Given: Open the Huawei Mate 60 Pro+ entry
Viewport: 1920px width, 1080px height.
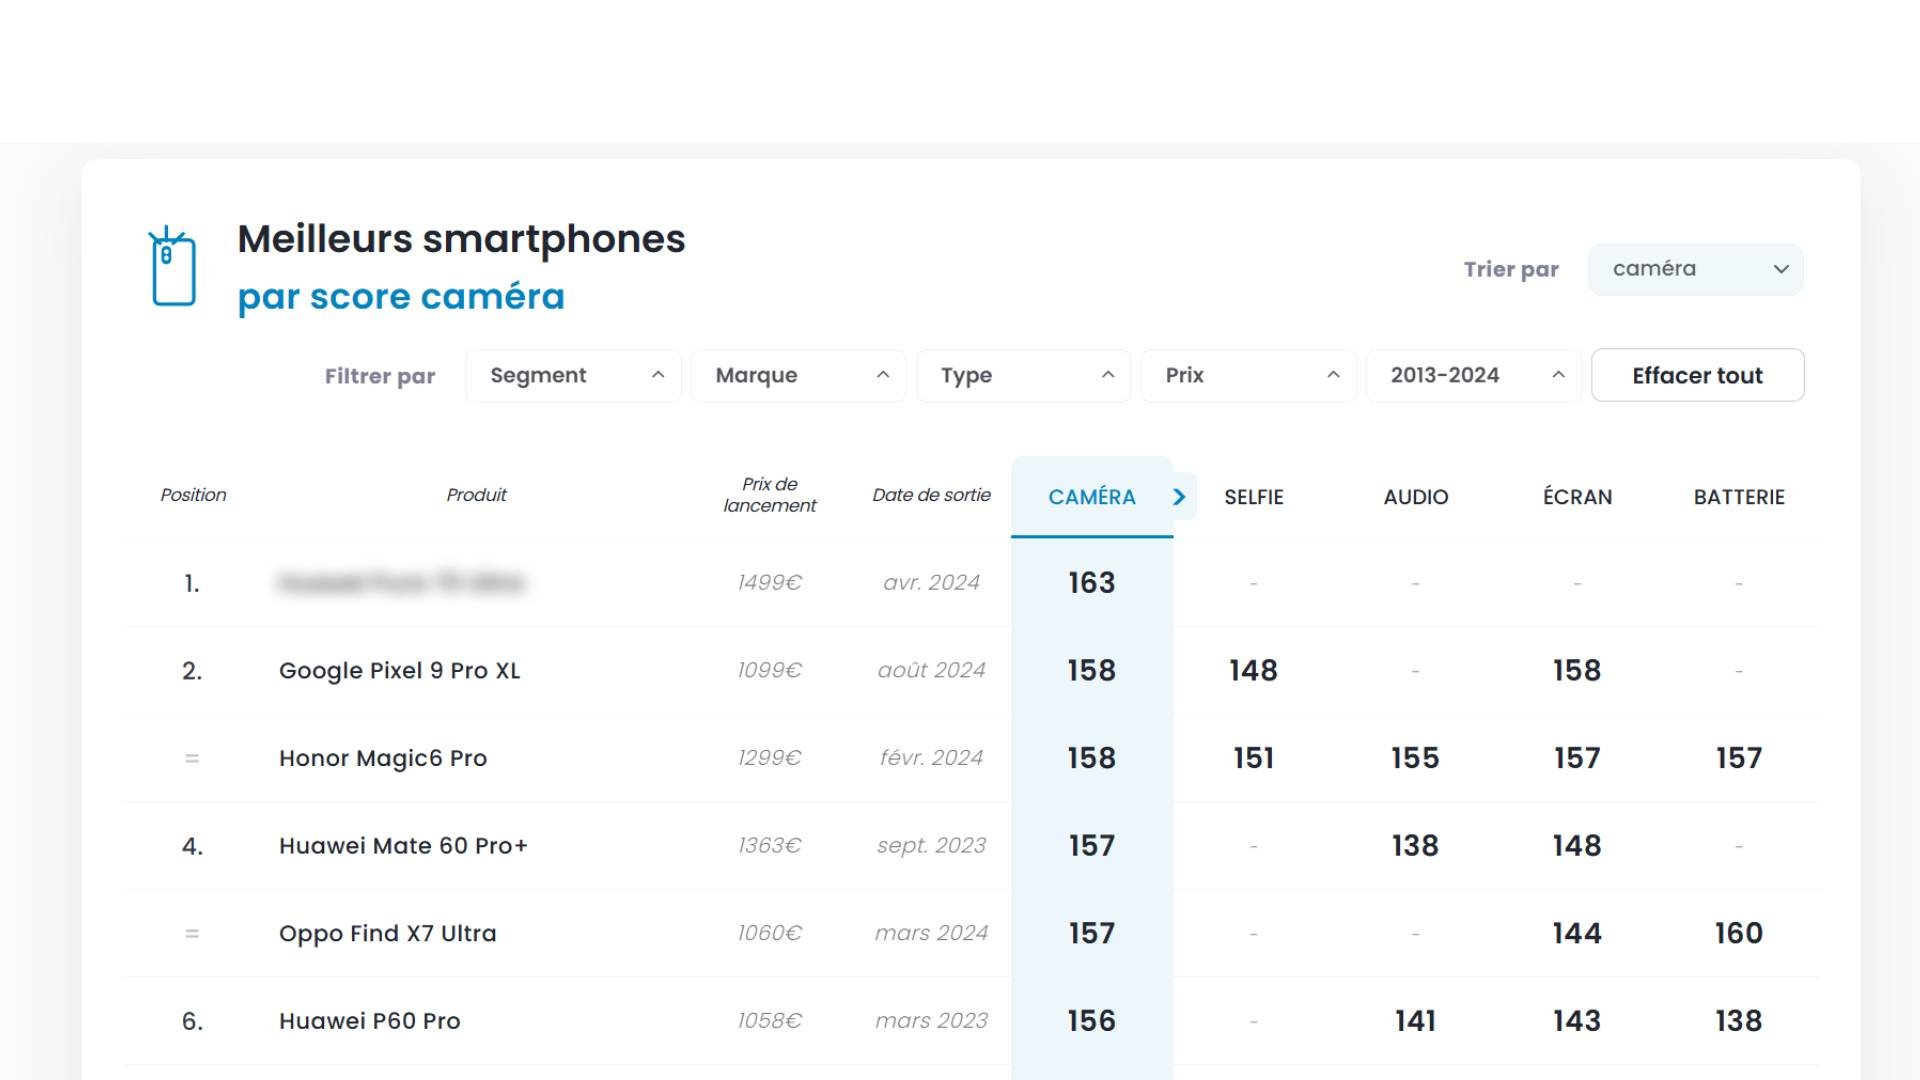Looking at the screenshot, I should point(403,846).
